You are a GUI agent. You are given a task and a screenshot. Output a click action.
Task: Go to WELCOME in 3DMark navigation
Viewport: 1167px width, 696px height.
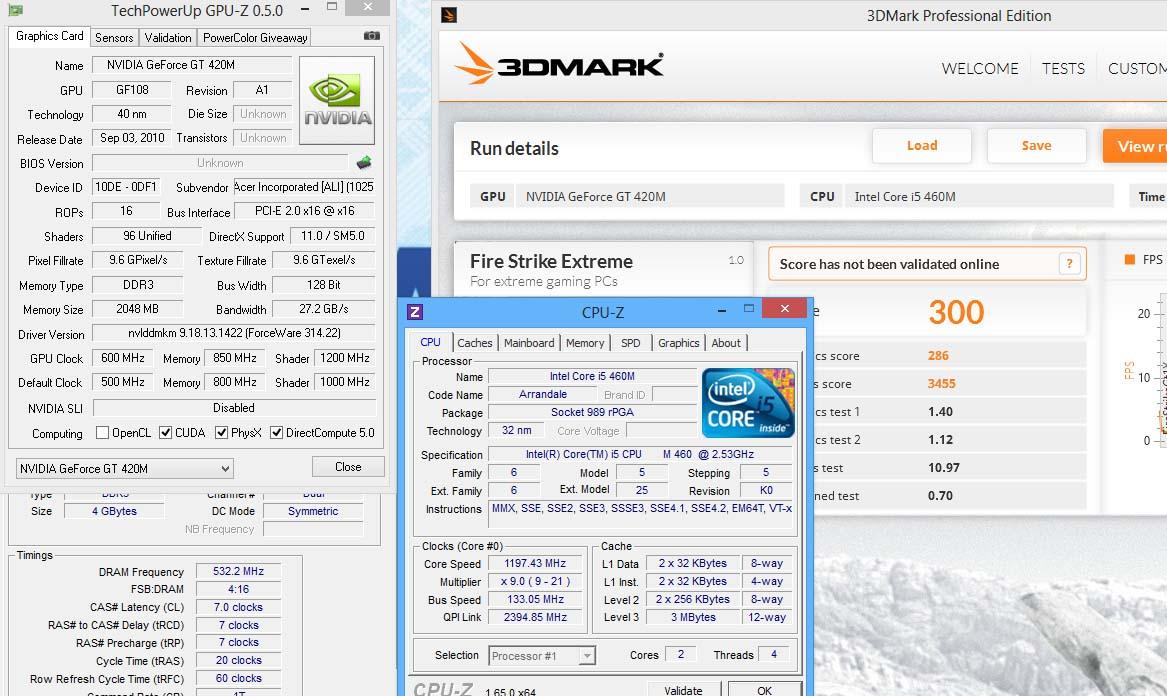point(979,68)
